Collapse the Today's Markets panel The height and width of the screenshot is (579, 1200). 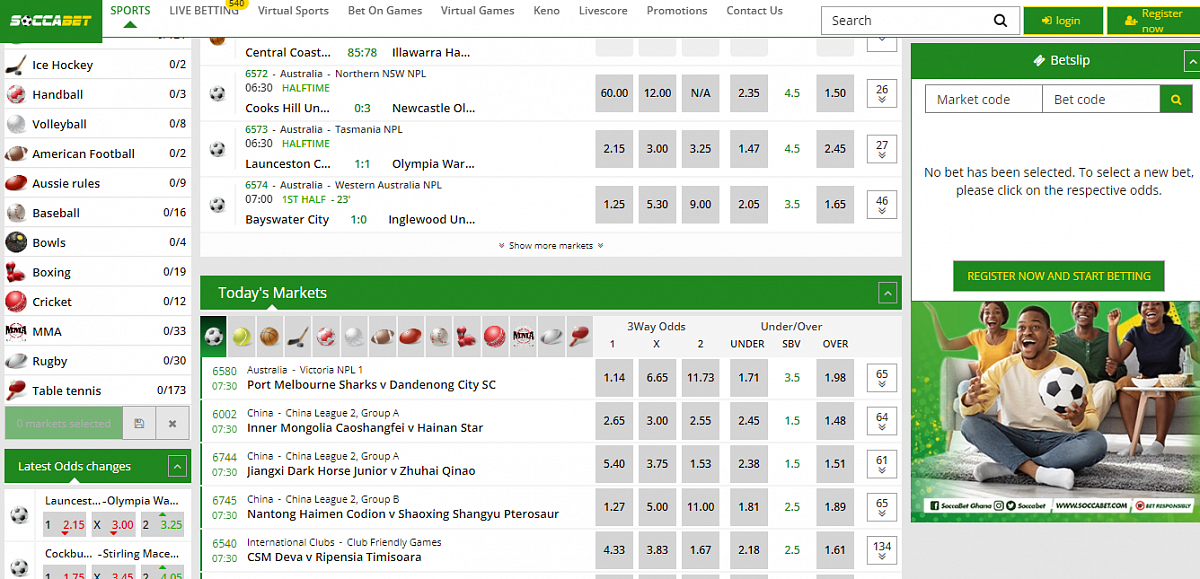pos(887,293)
